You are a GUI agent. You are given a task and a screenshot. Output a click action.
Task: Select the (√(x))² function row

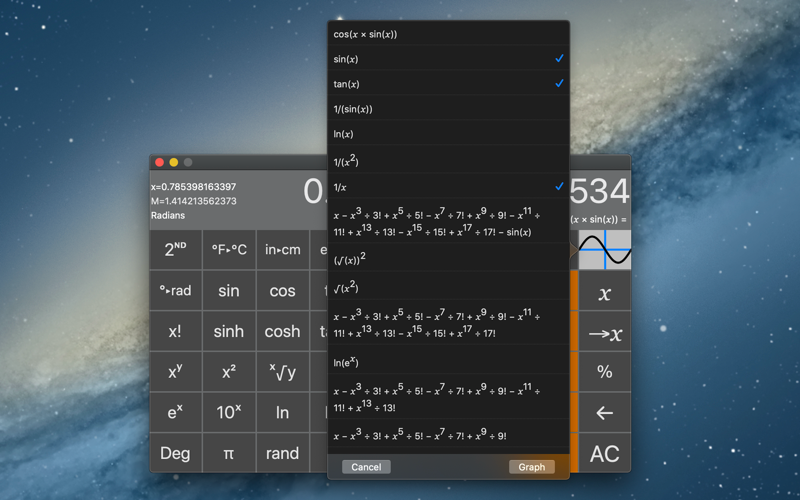[448, 258]
